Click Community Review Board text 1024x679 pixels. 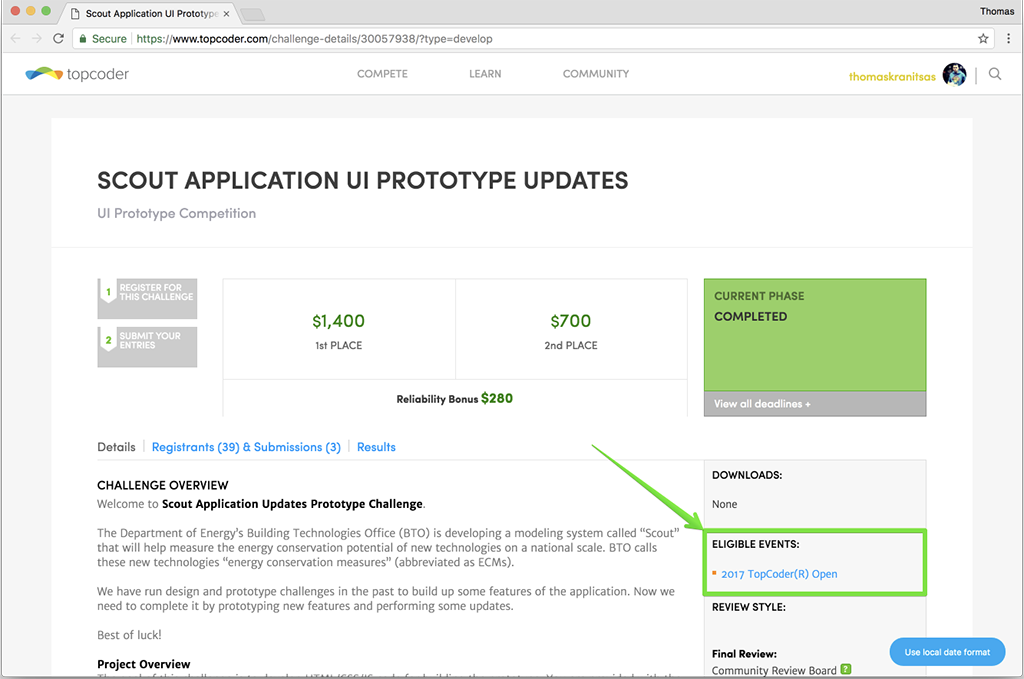[x=774, y=671]
